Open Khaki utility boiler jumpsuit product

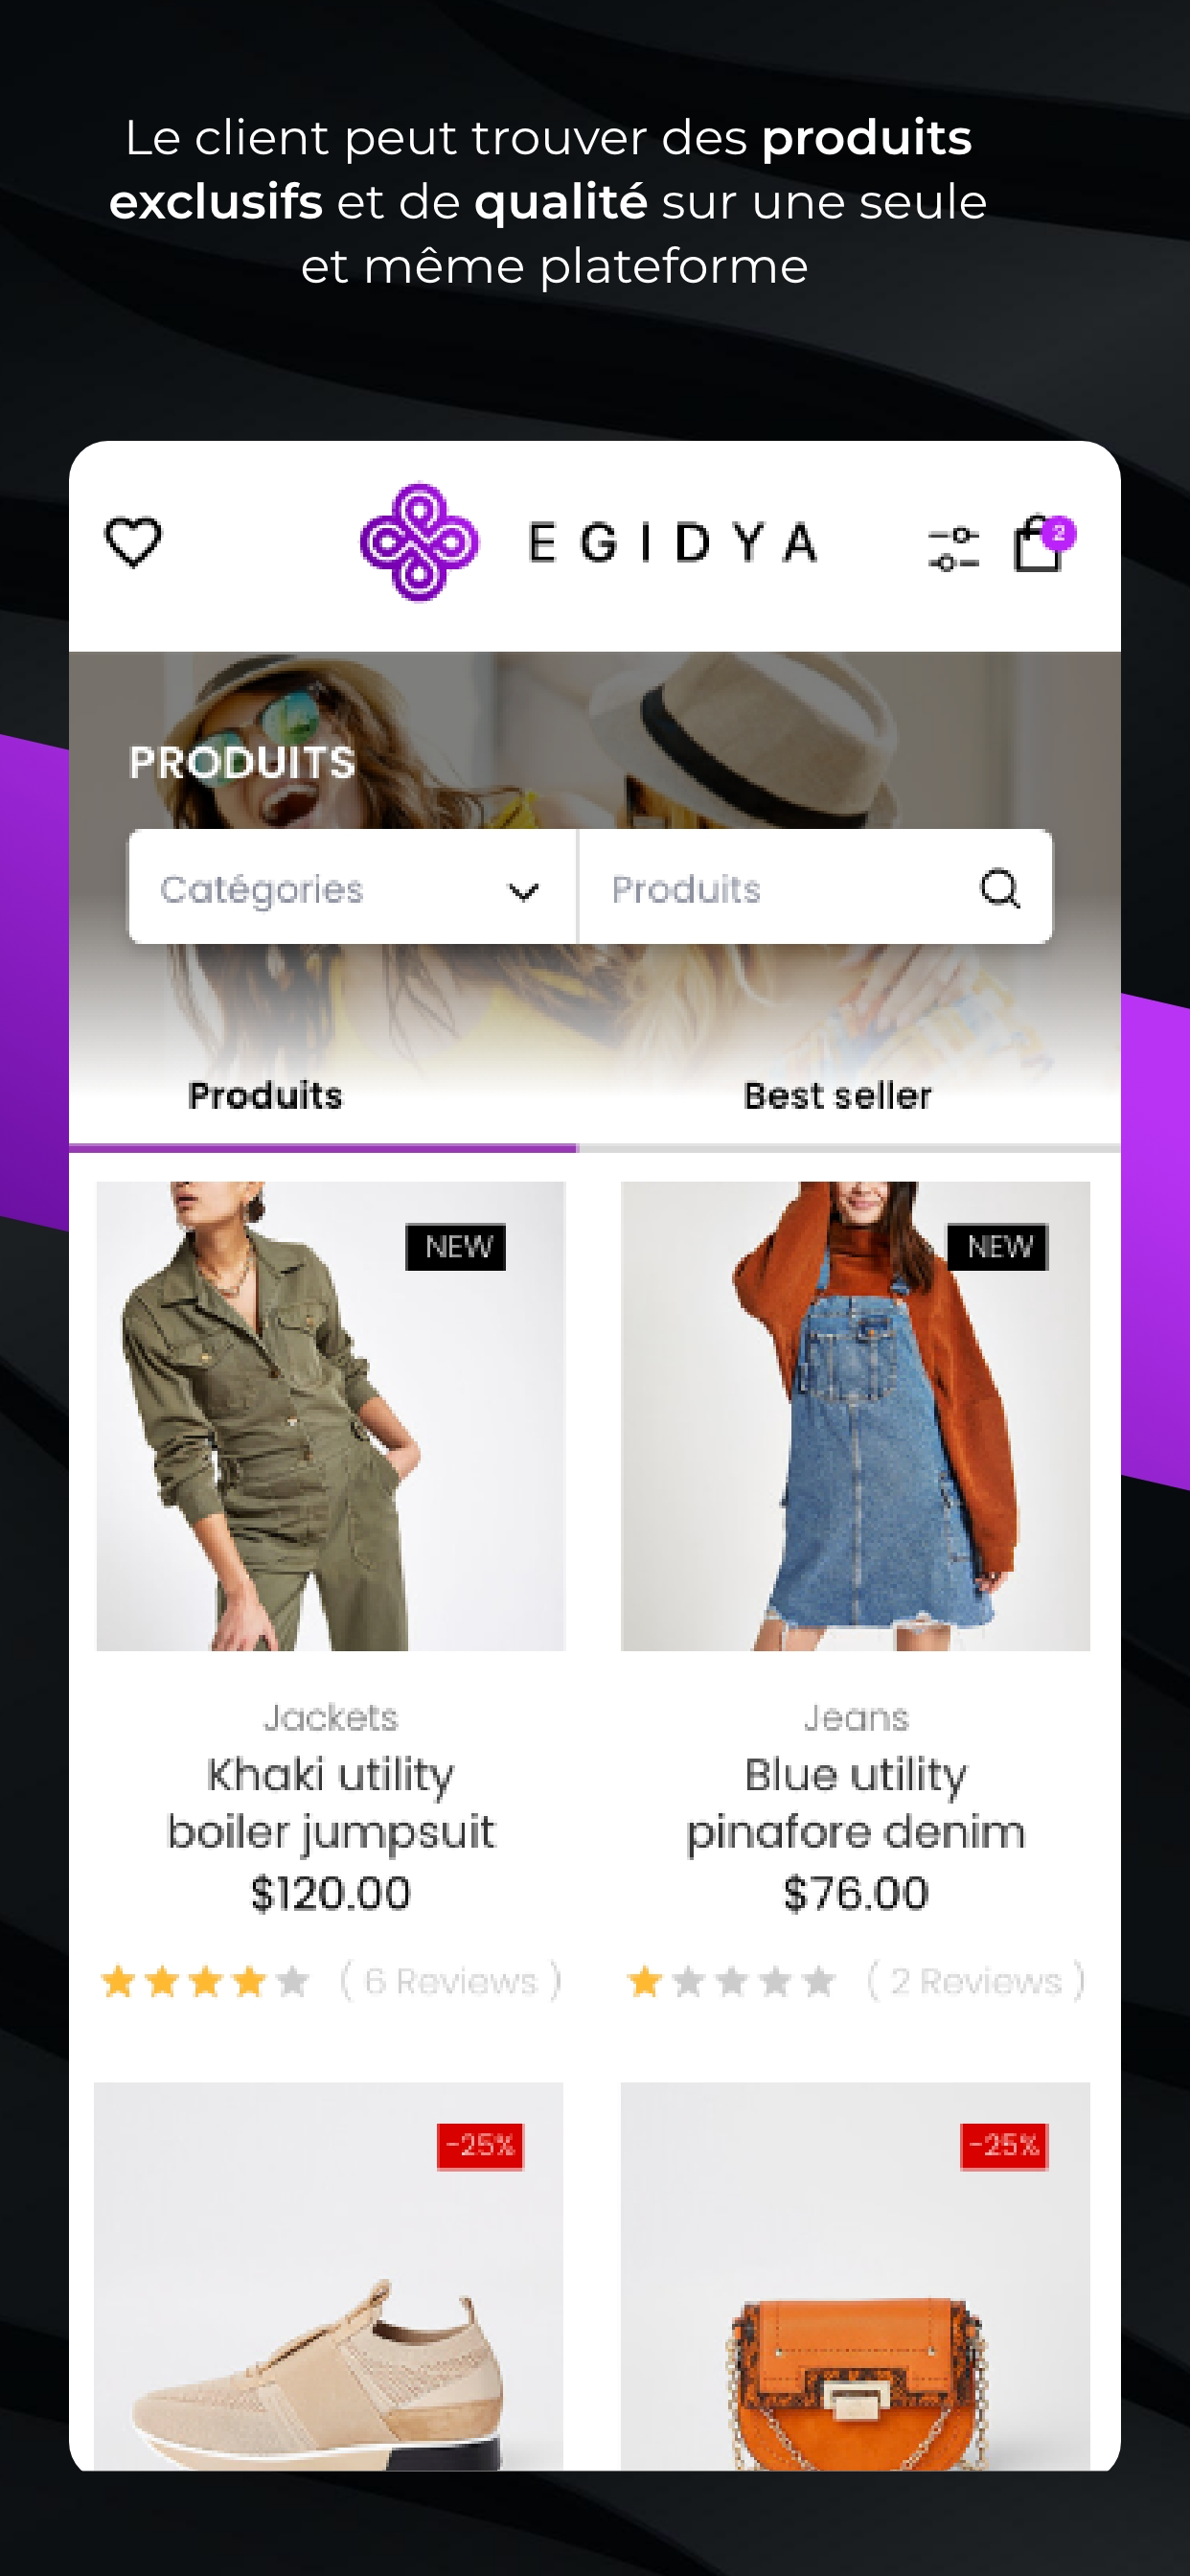click(331, 1803)
